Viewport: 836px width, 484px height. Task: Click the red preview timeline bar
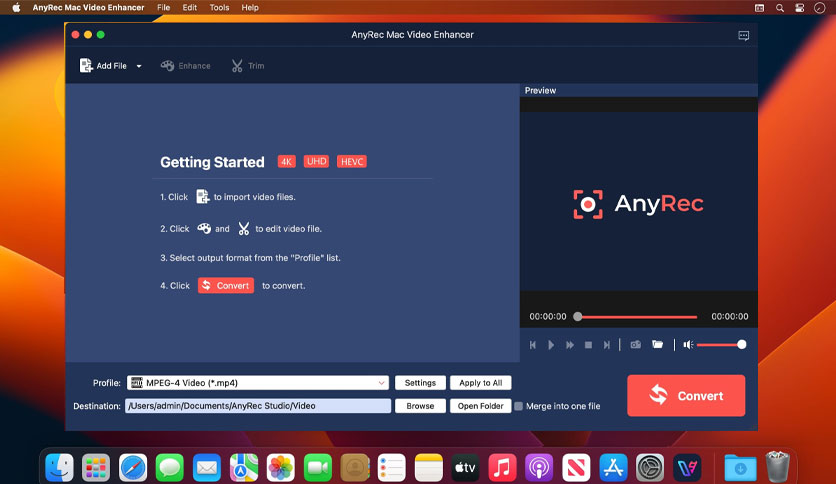pos(639,317)
